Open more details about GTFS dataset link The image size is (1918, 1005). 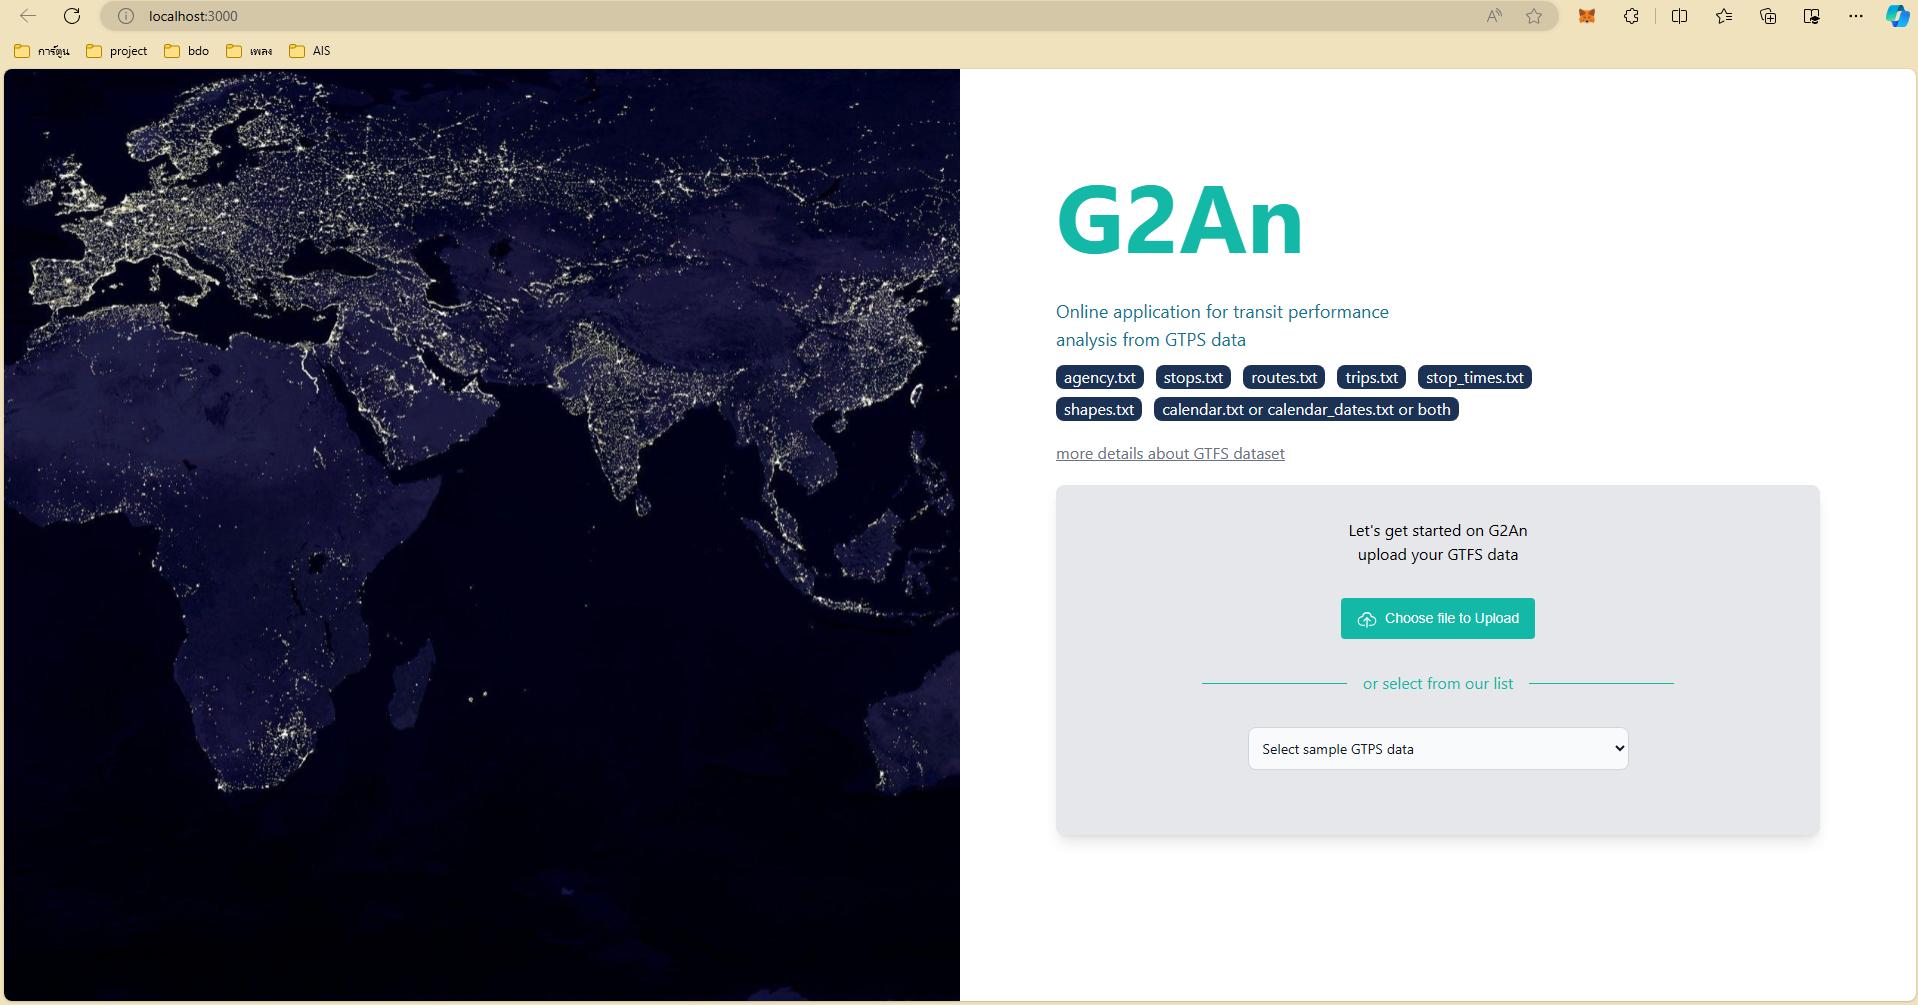tap(1170, 453)
